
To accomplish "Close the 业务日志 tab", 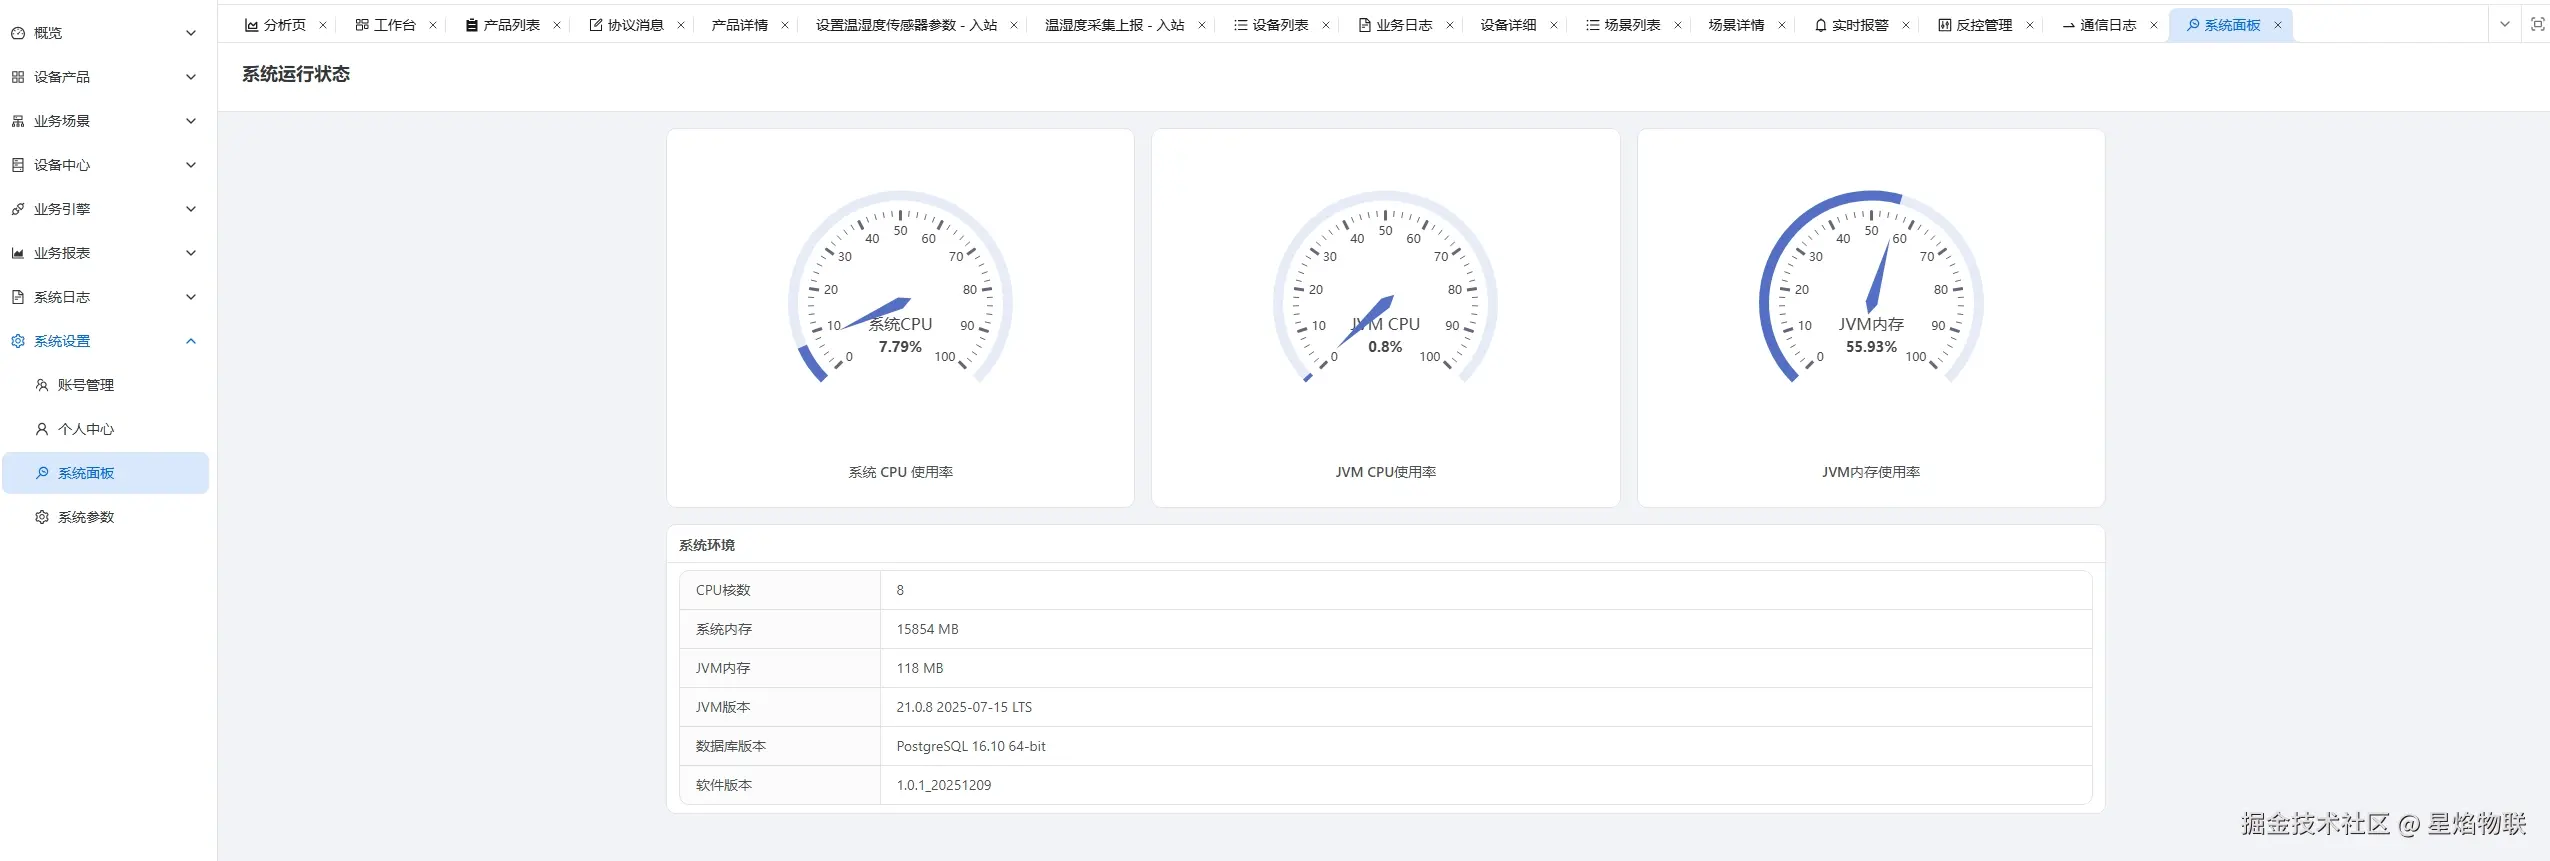I will click(x=1450, y=25).
